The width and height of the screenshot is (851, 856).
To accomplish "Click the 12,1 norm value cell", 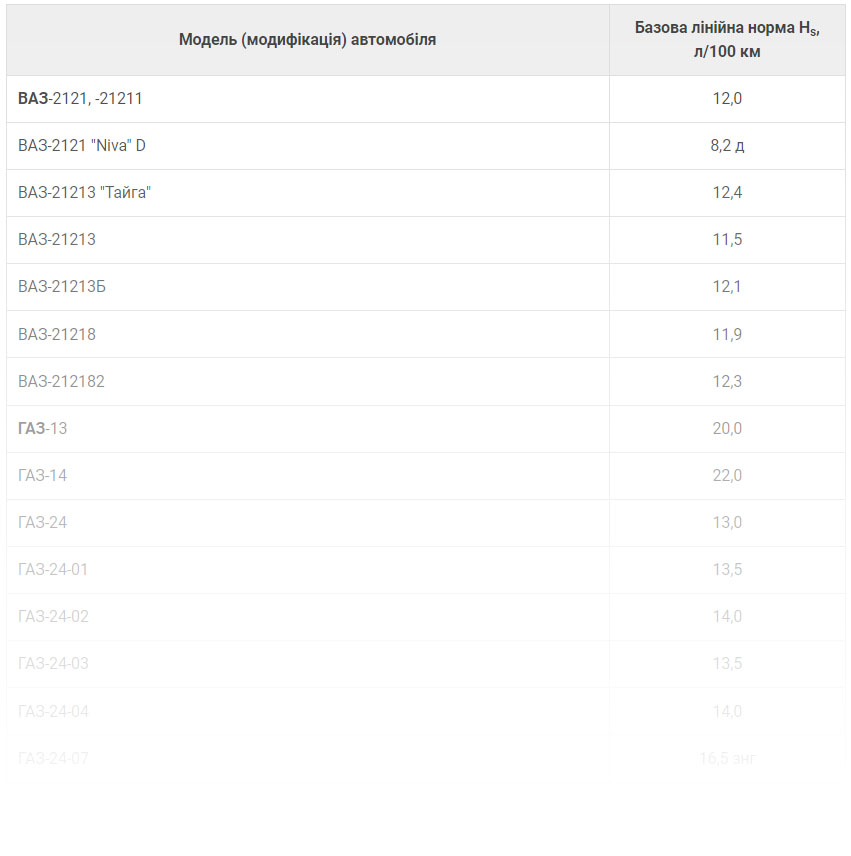I will [x=727, y=287].
